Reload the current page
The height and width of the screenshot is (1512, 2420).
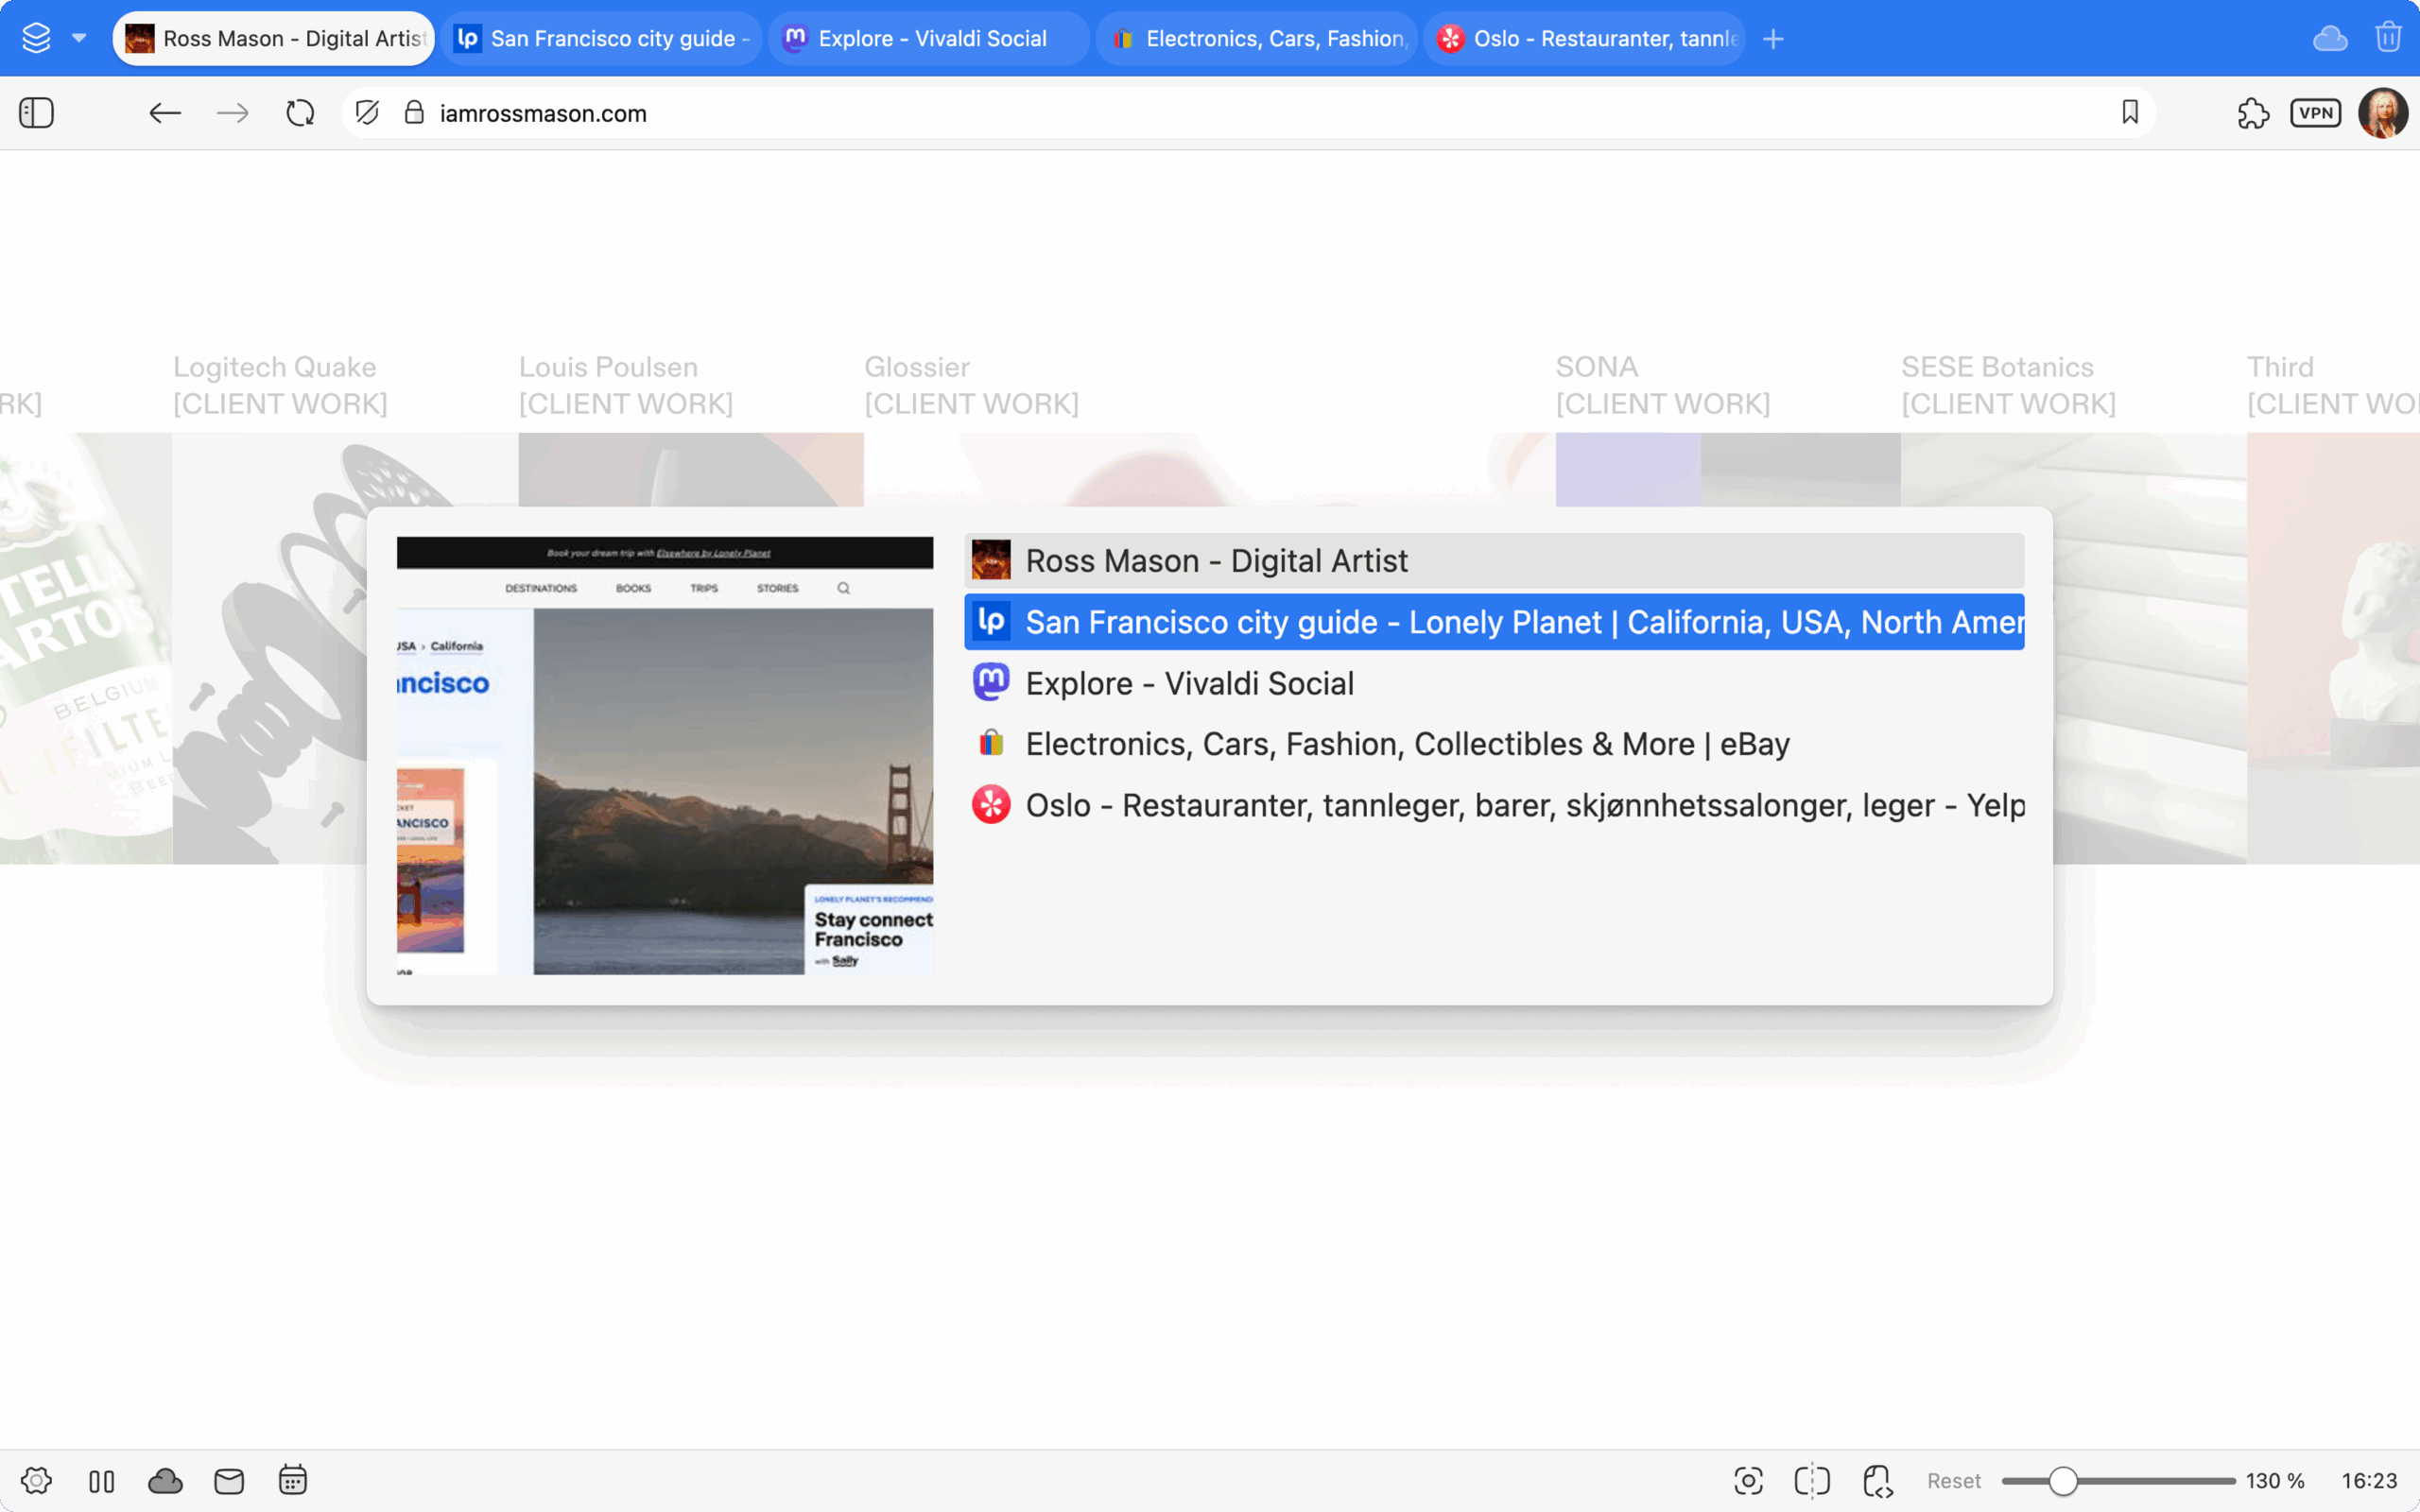click(300, 113)
